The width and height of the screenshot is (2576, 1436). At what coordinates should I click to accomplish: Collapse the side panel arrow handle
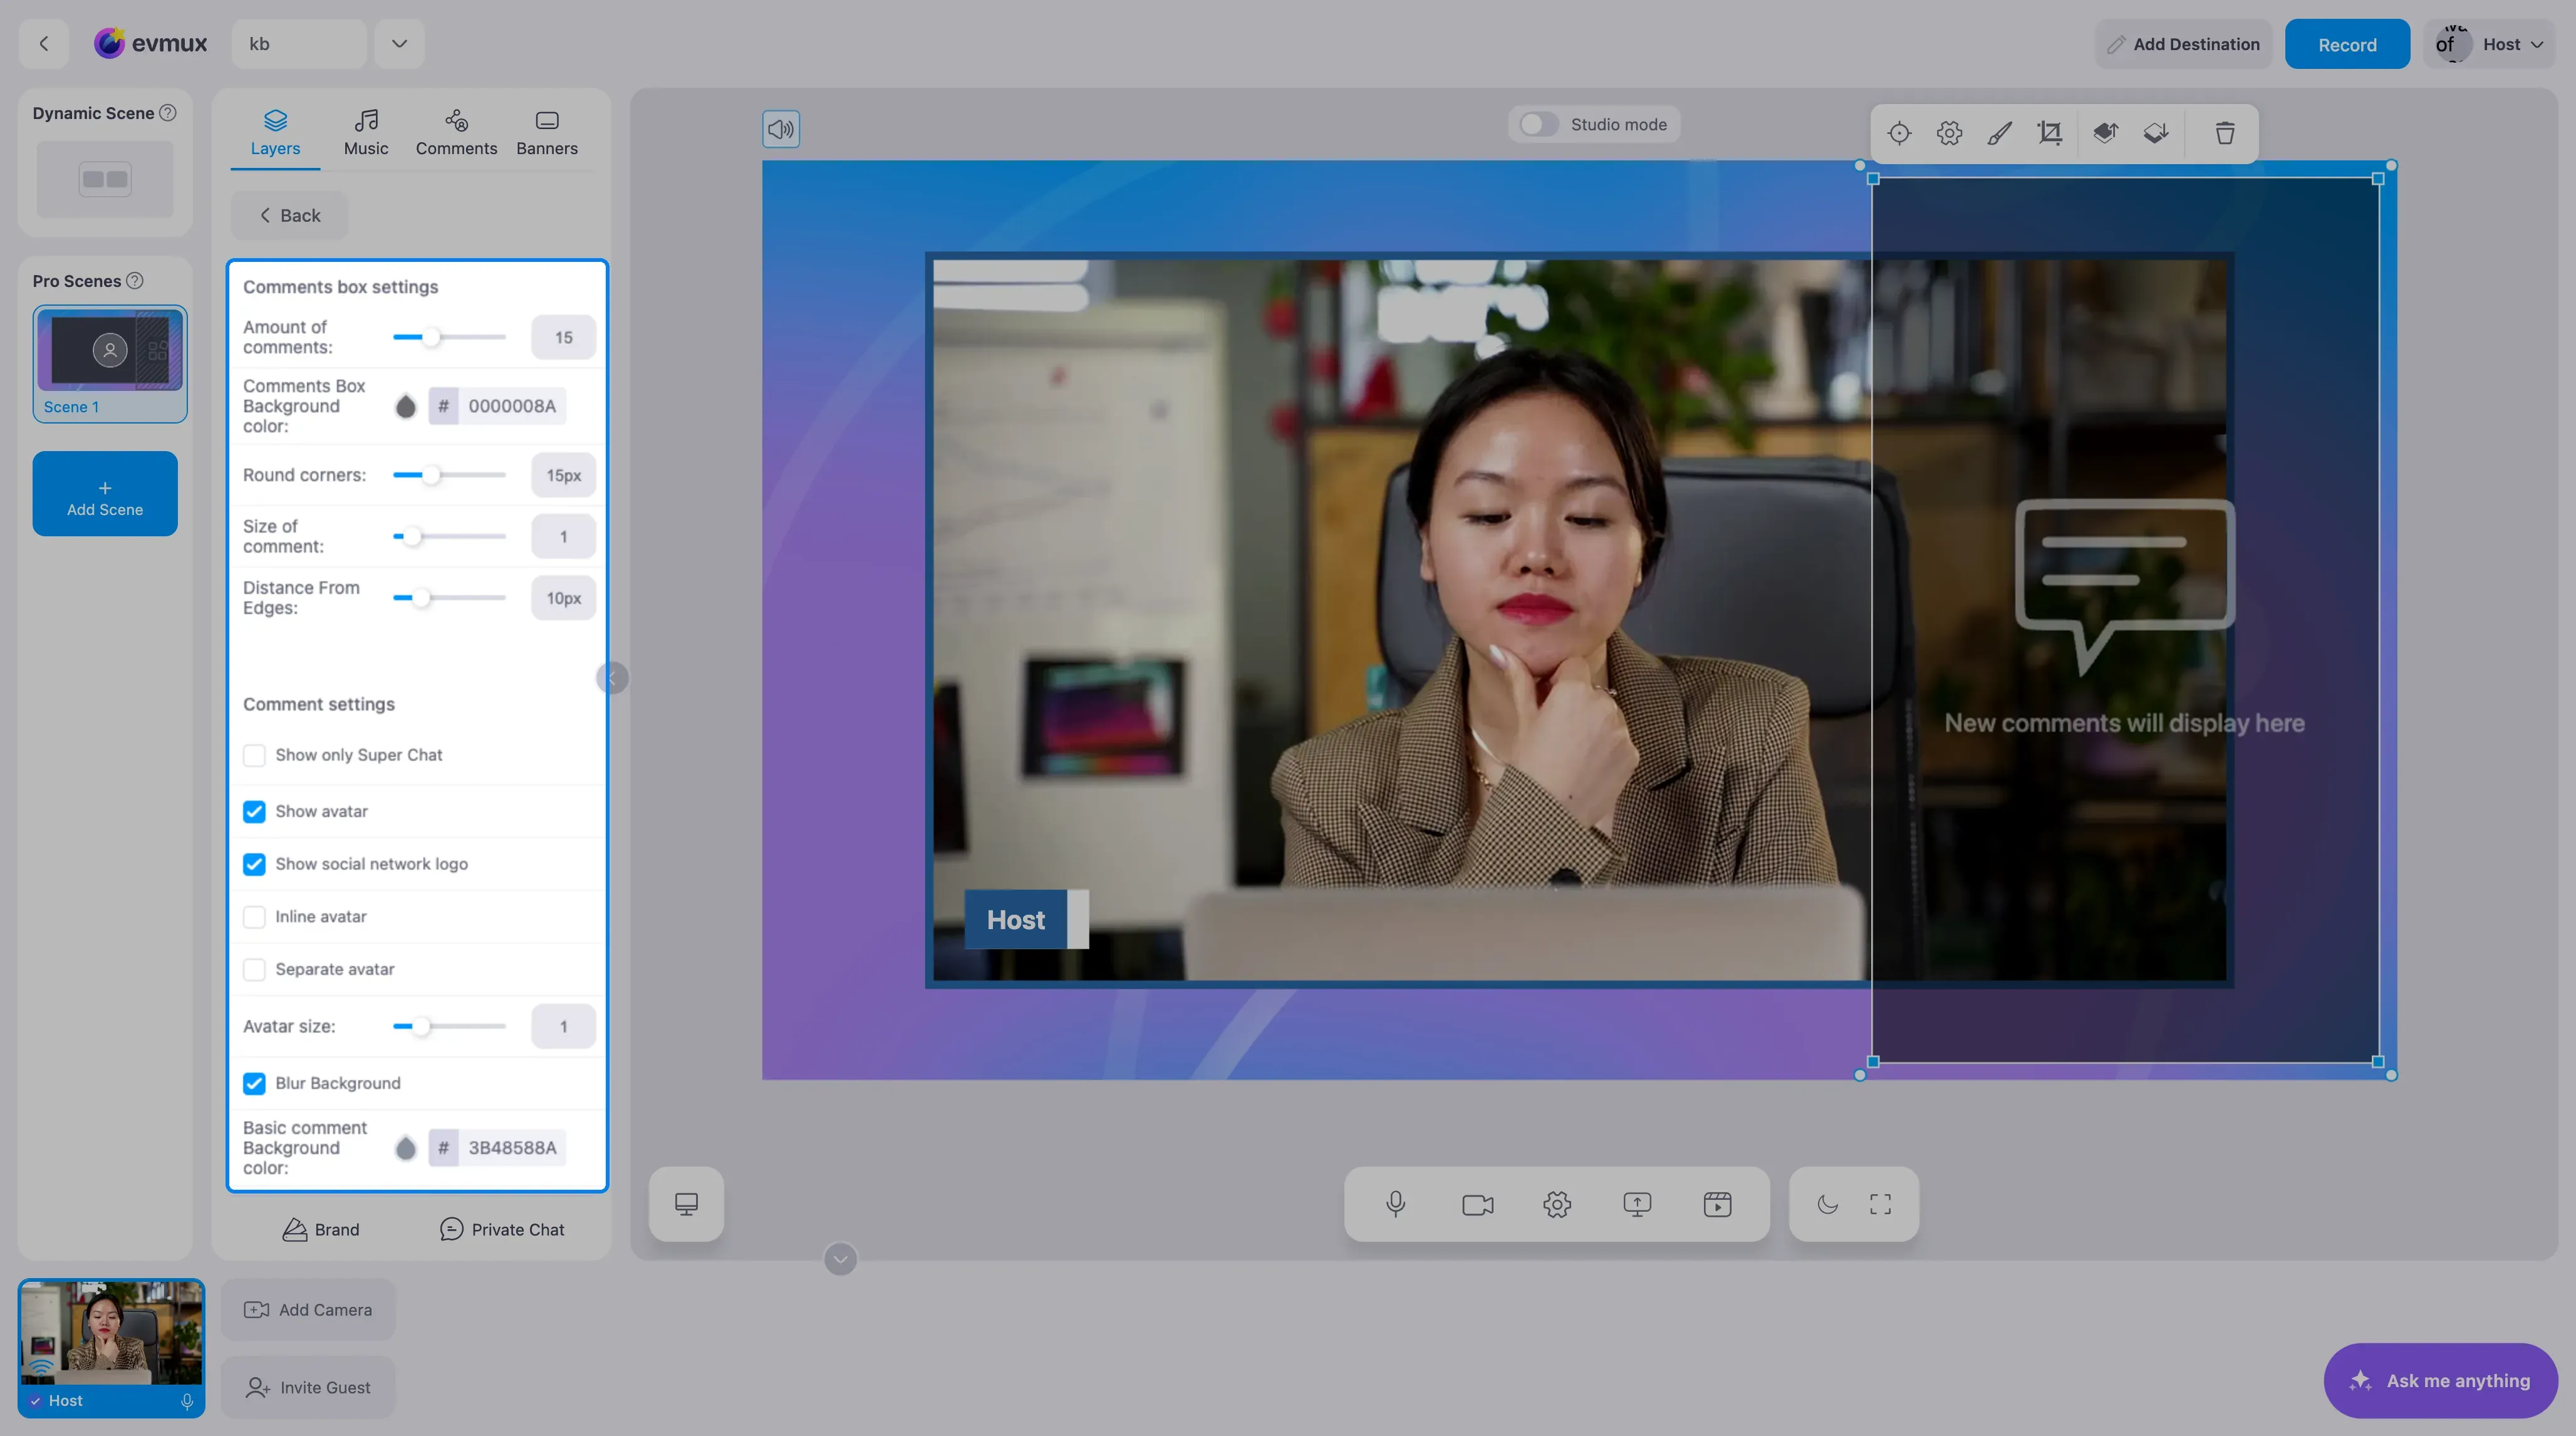(612, 678)
